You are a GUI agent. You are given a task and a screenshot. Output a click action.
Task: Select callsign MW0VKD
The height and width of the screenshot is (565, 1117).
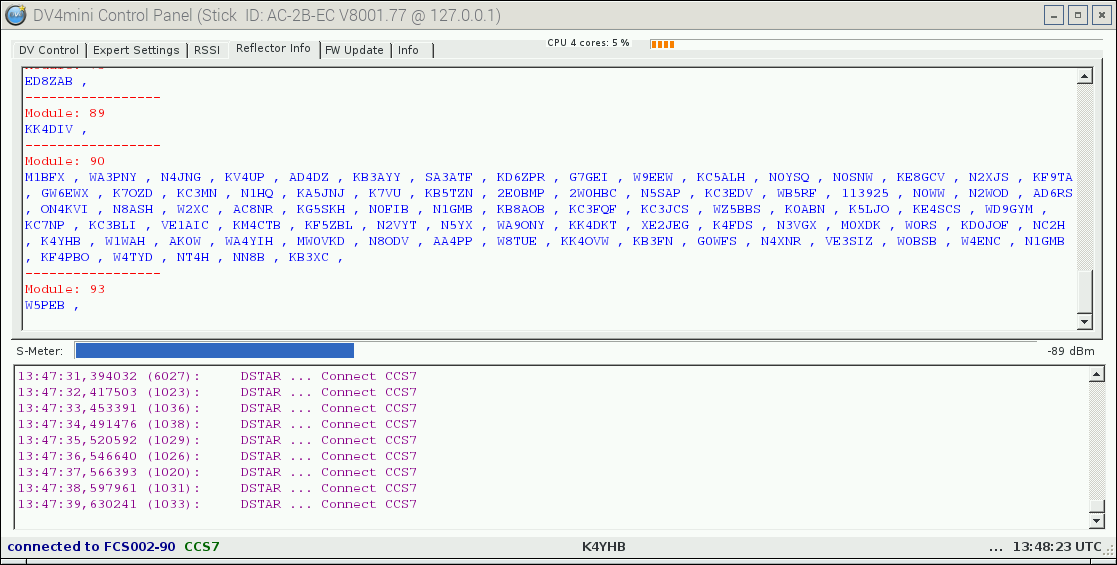click(x=321, y=242)
